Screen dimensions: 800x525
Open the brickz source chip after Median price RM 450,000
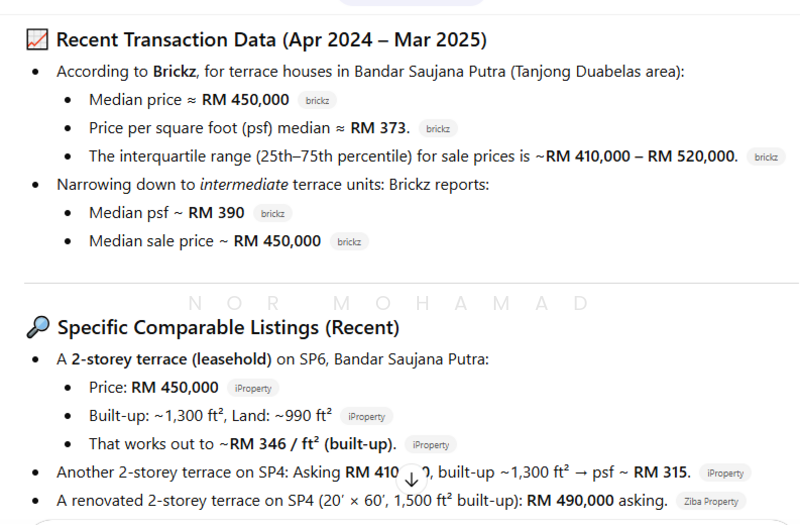pyautogui.click(x=318, y=100)
